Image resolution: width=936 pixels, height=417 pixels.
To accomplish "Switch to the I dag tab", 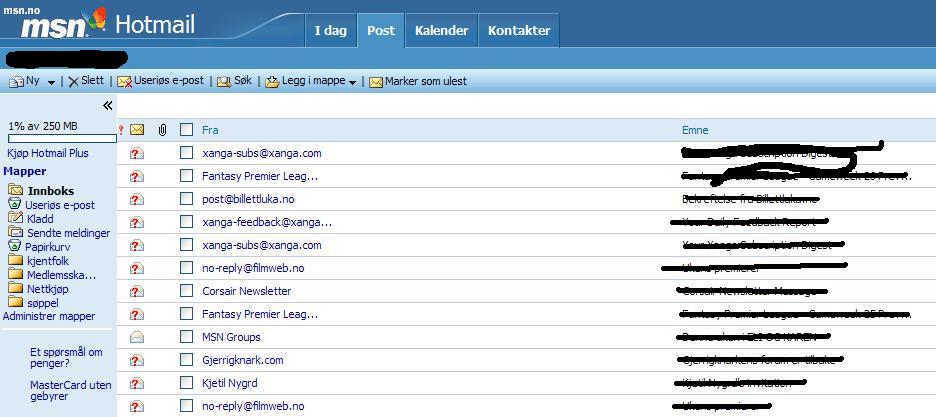I will coord(331,30).
